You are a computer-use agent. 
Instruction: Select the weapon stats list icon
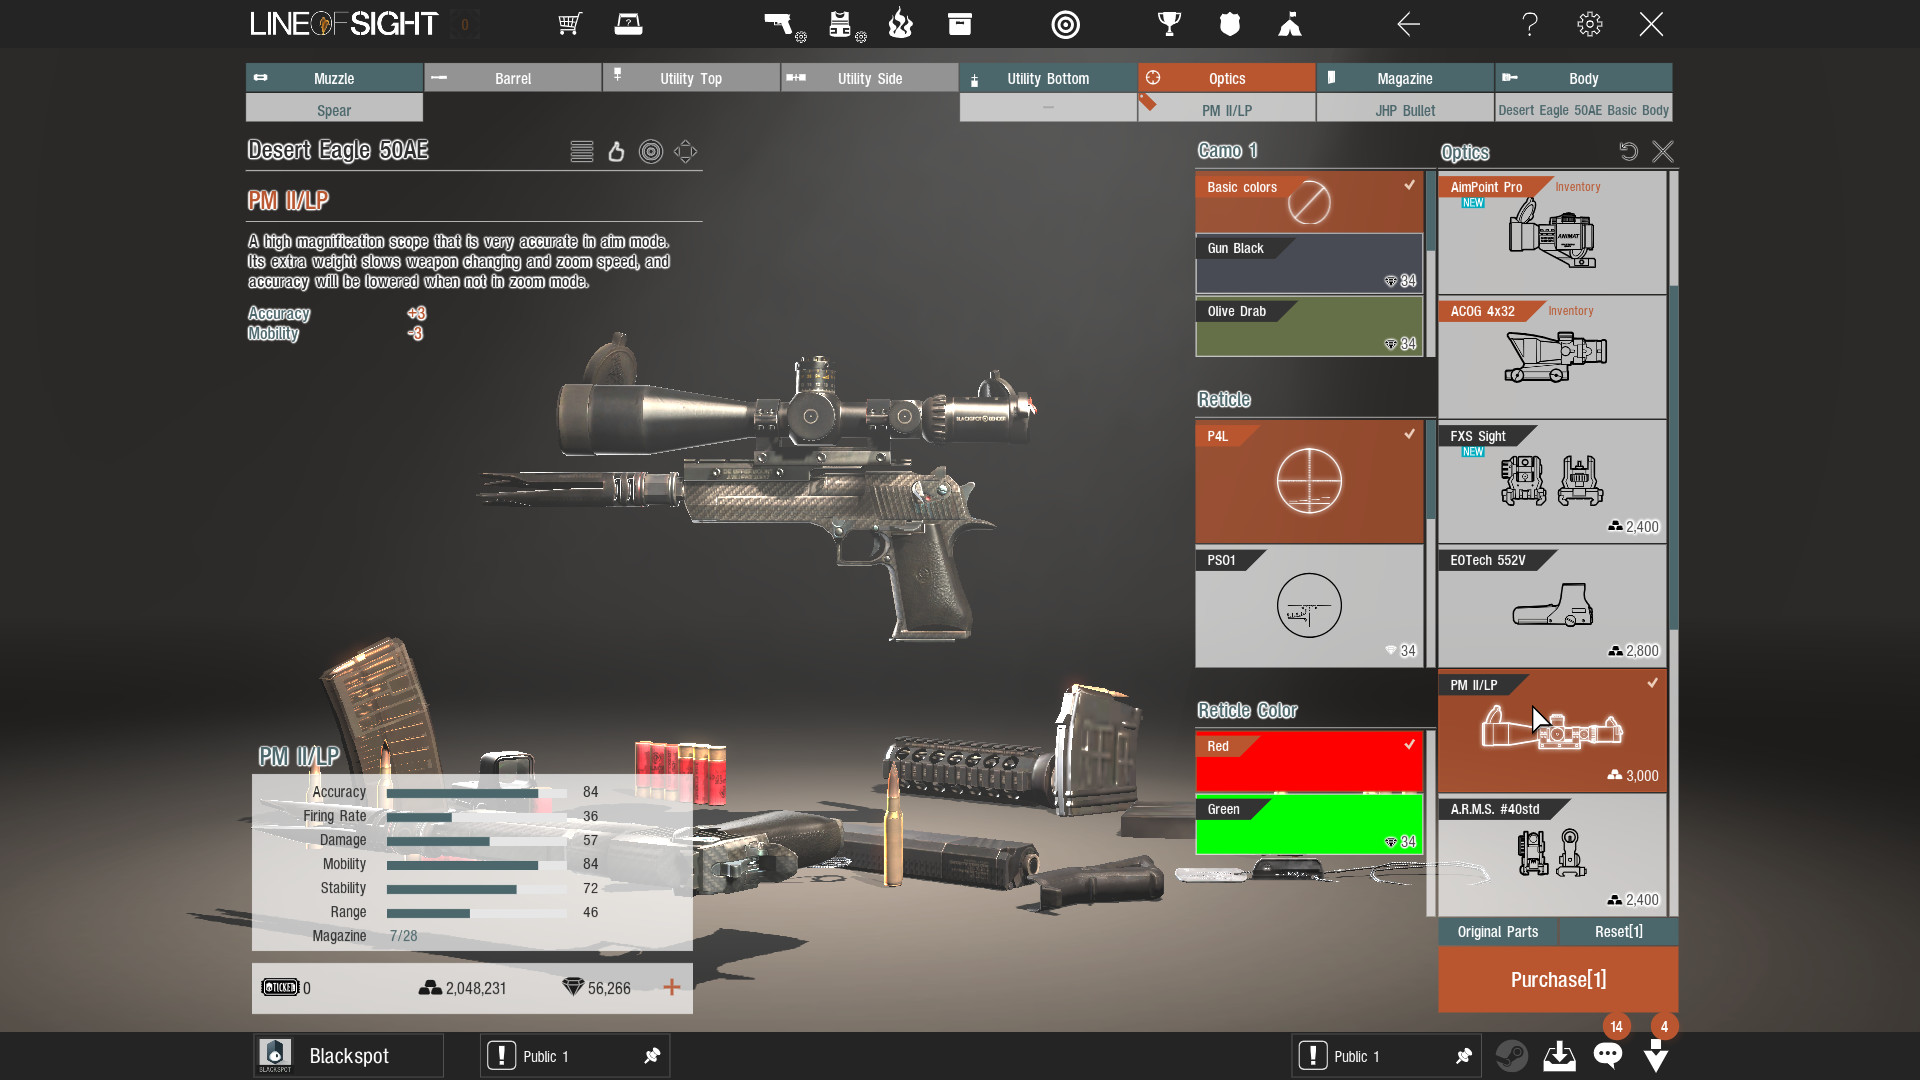tap(580, 150)
